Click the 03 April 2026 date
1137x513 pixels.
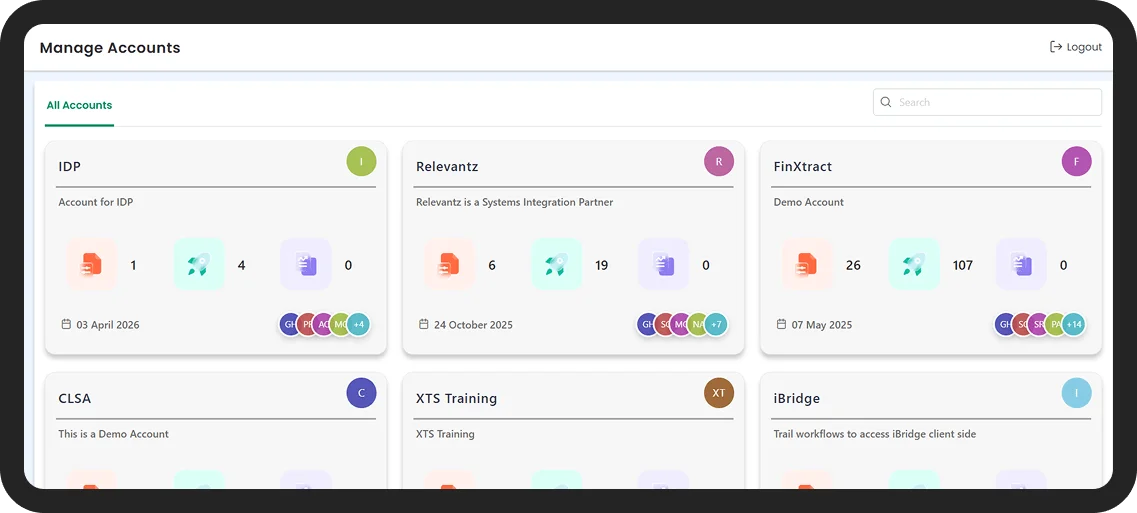coord(108,325)
